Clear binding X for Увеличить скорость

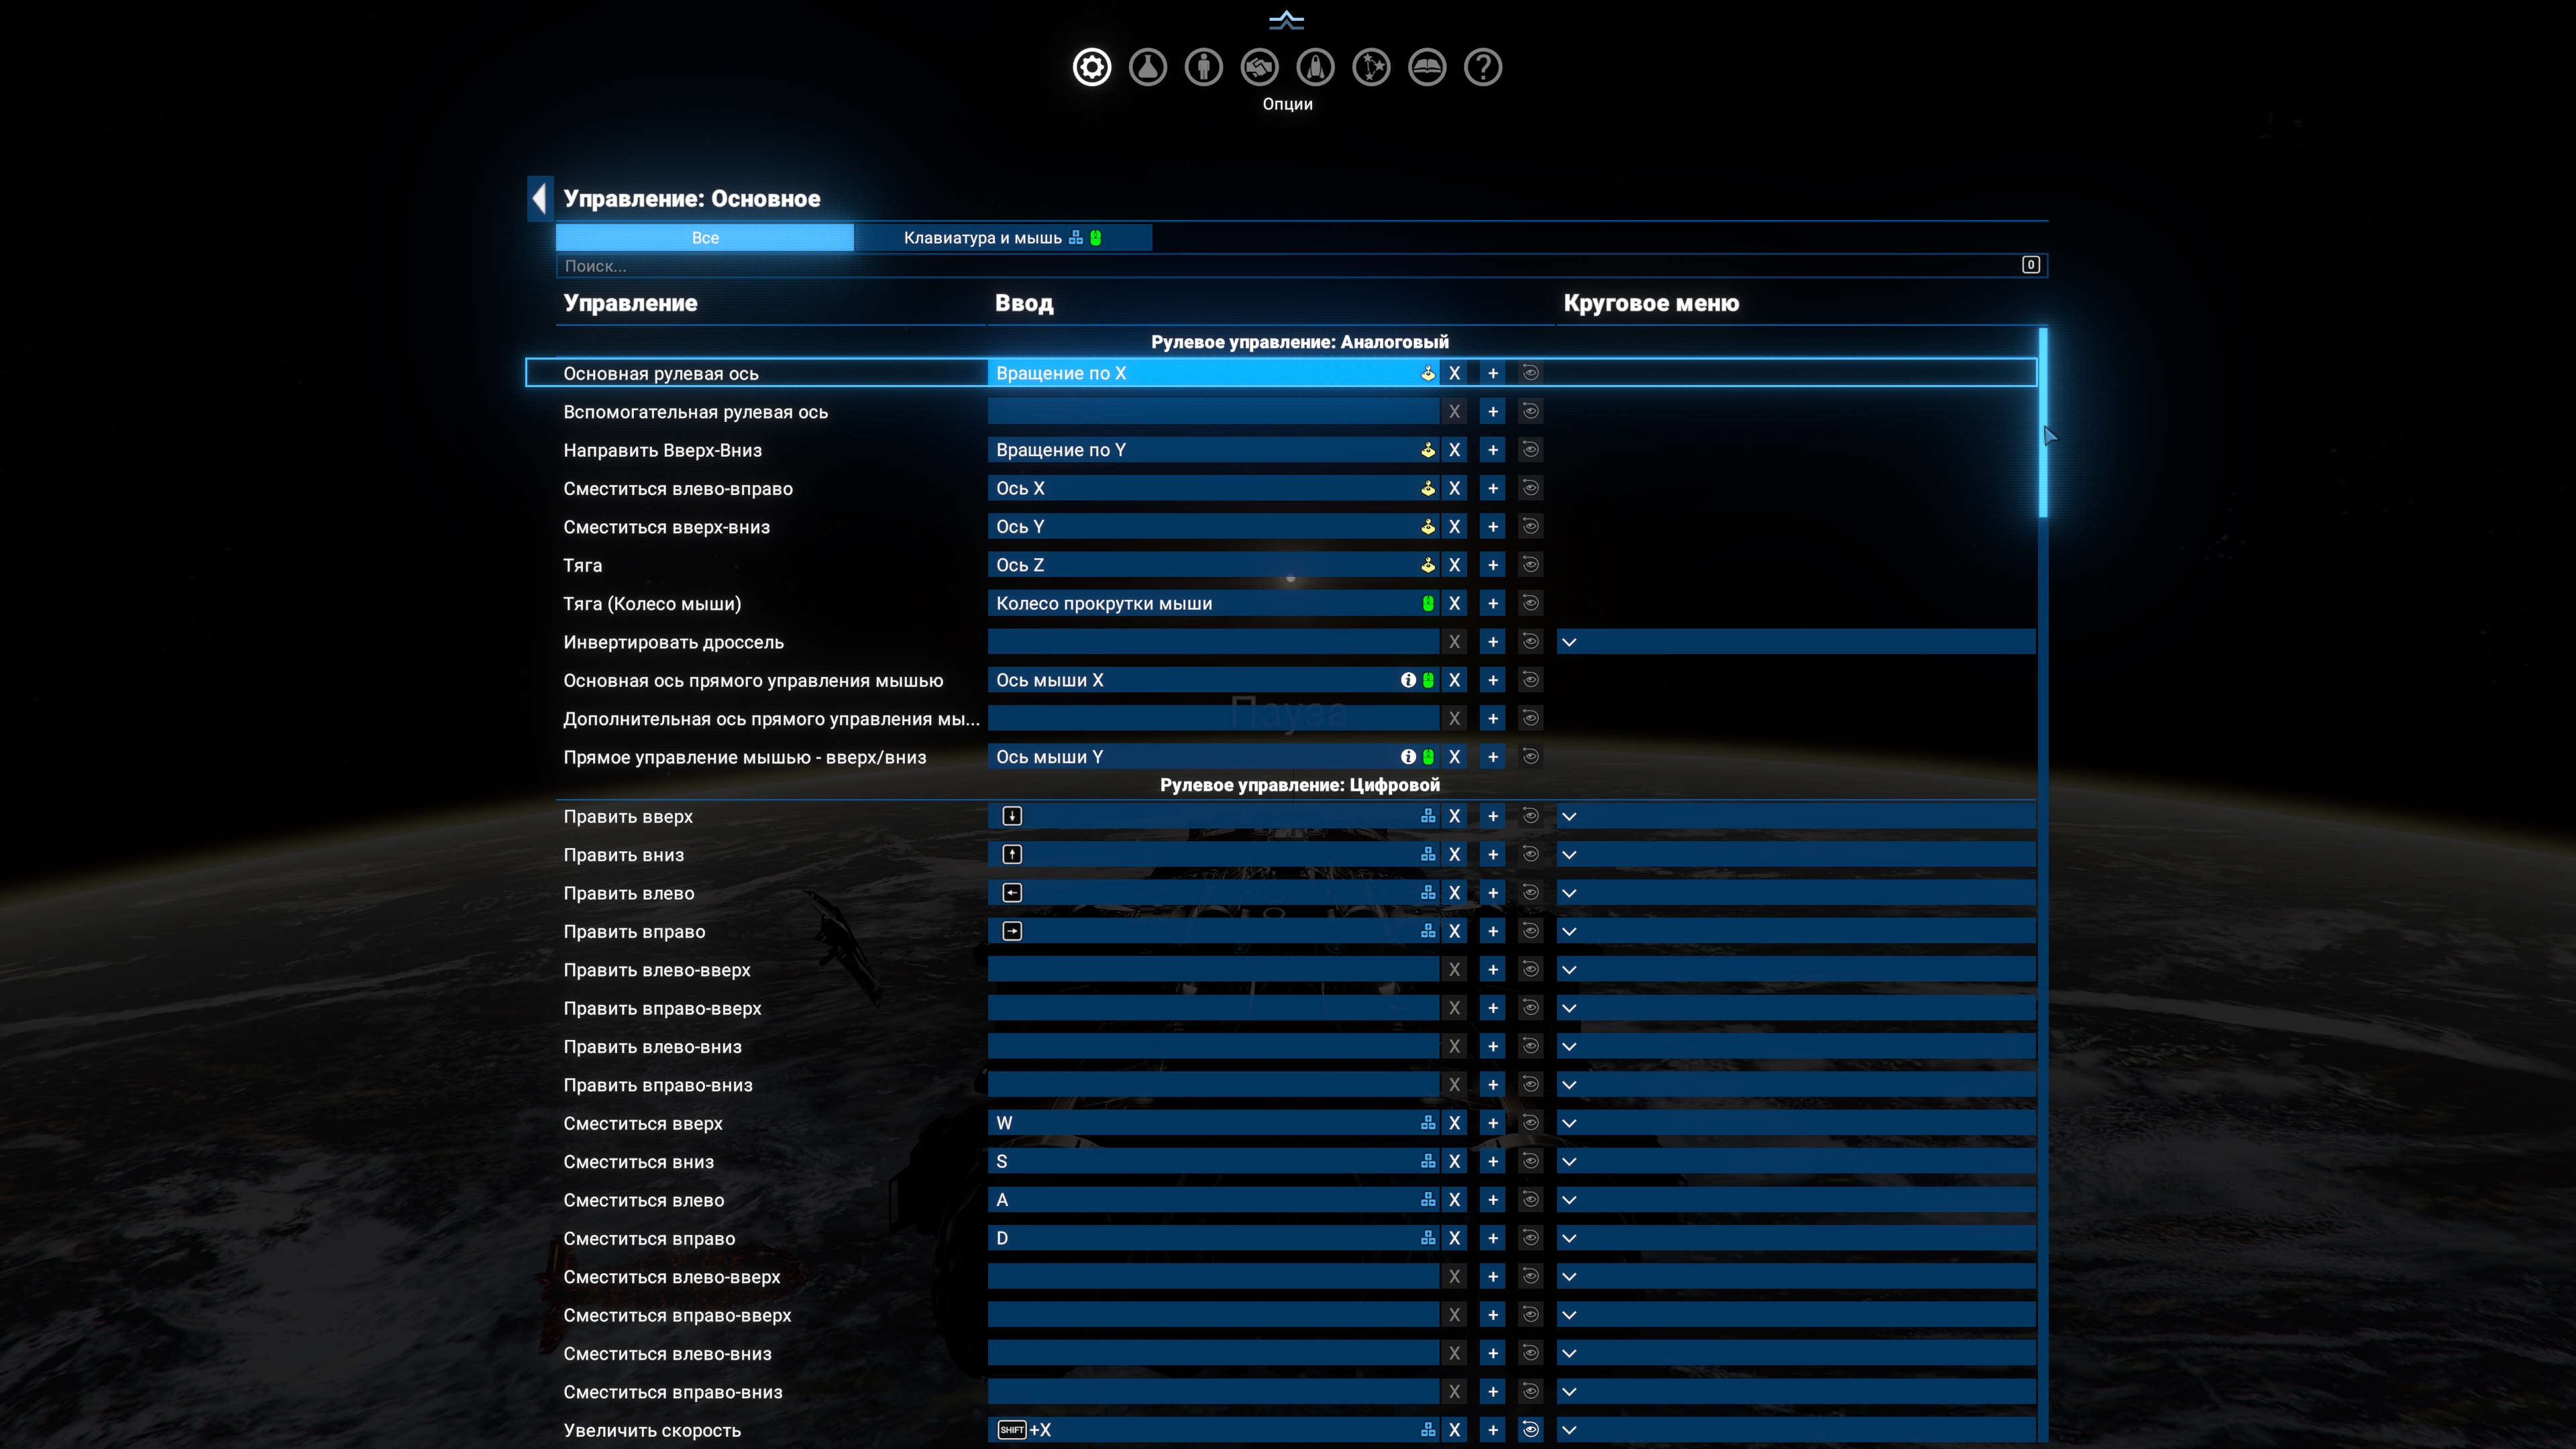click(x=1455, y=1430)
